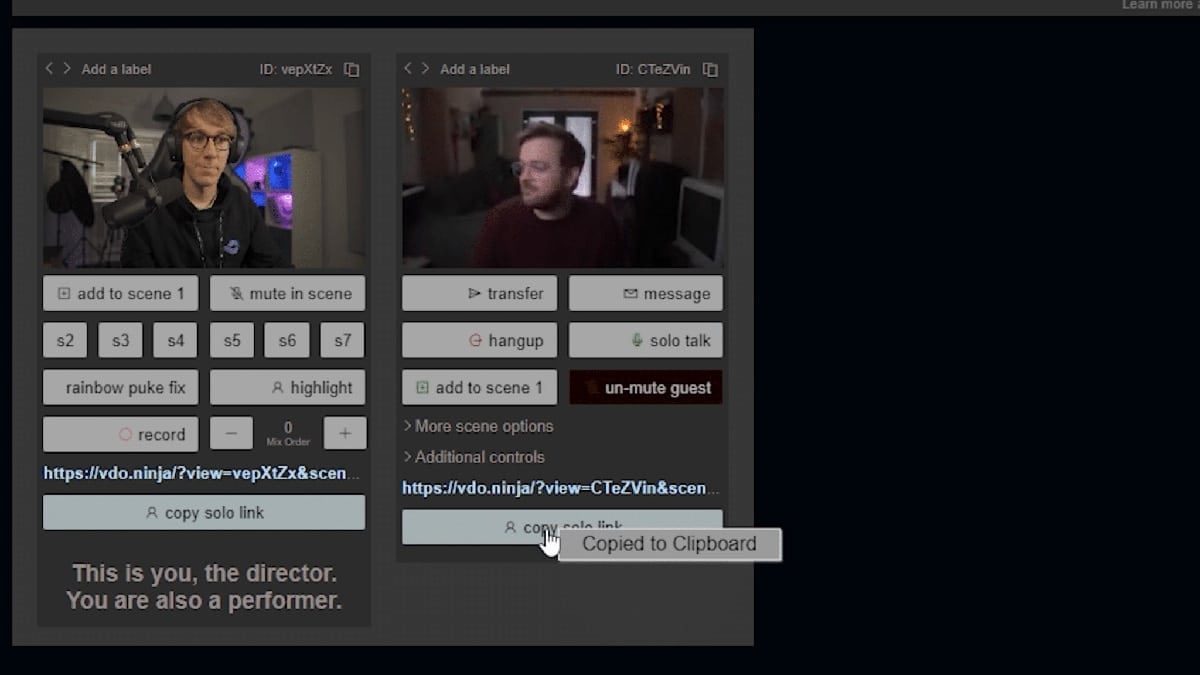Increase mix order with plus button
Image resolution: width=1200 pixels, height=675 pixels.
pos(345,434)
